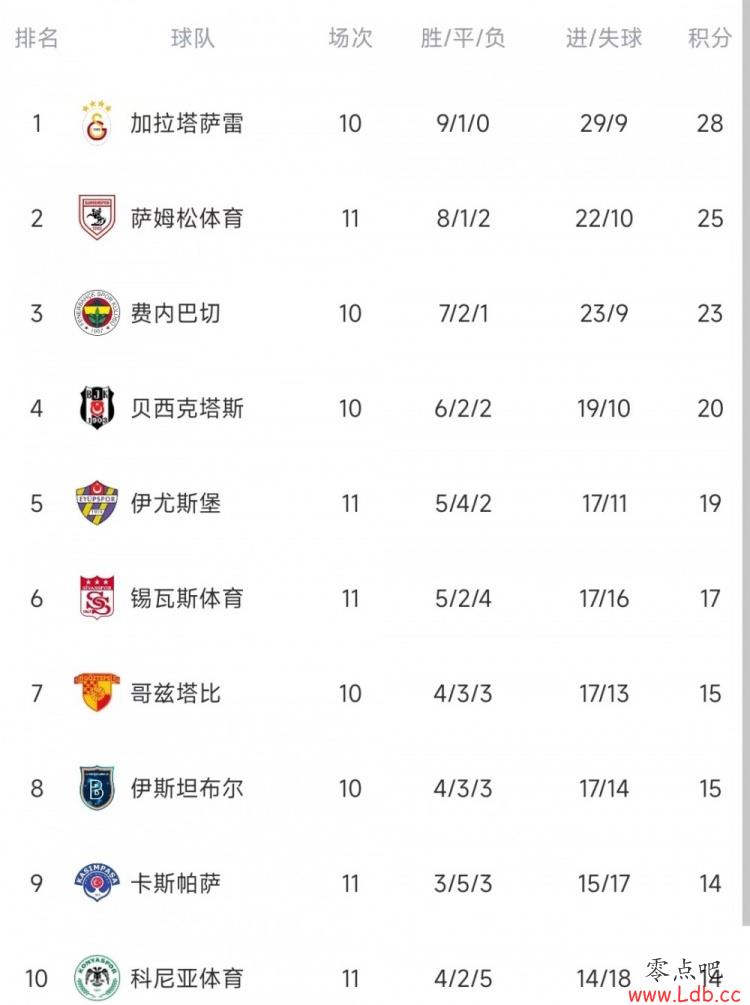Viewport: 750px width, 1005px height.
Task: Click the Sivasspor red crest
Action: [x=97, y=597]
